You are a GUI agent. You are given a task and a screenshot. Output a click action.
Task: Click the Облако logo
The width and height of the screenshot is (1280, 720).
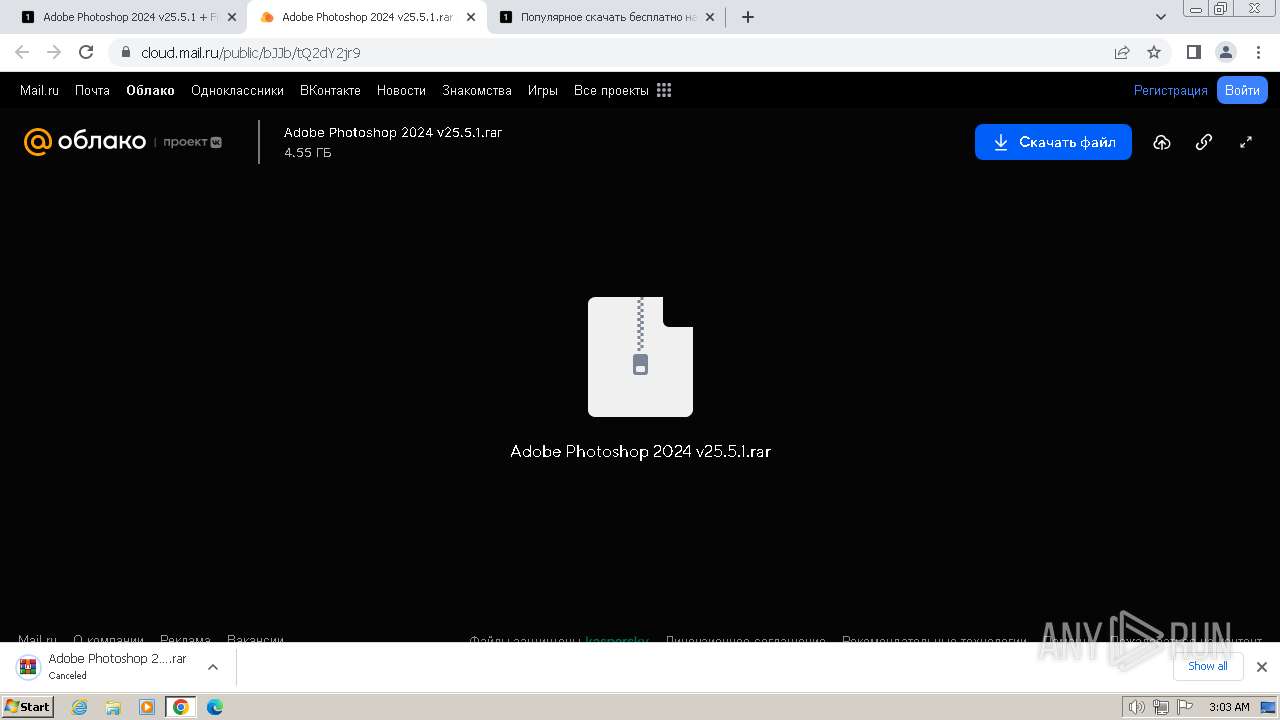click(x=85, y=142)
